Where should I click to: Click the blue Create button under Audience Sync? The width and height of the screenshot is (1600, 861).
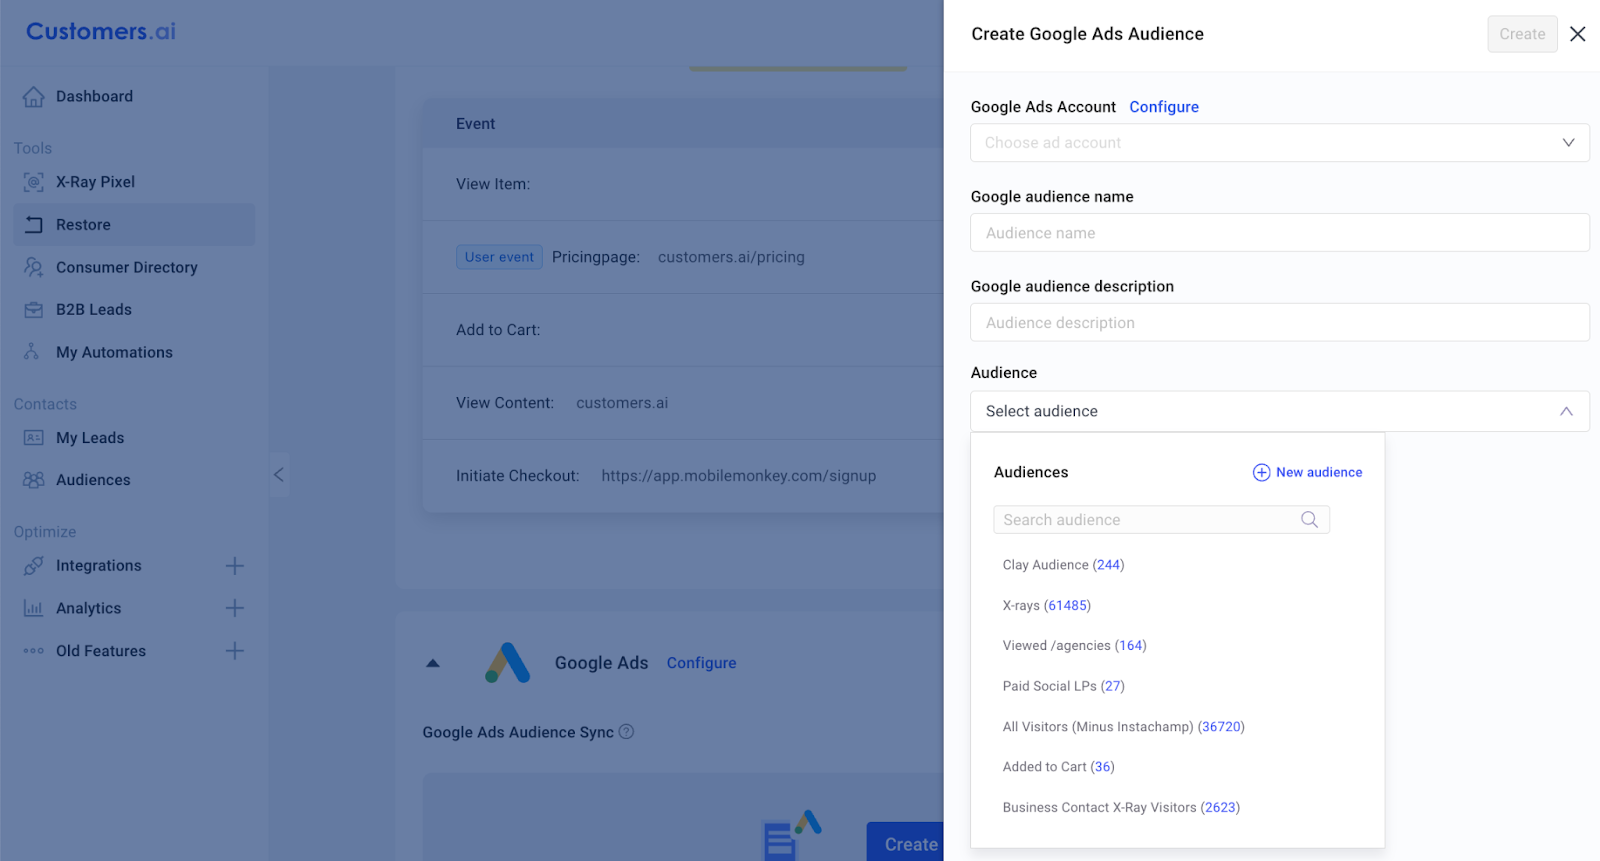click(x=905, y=842)
